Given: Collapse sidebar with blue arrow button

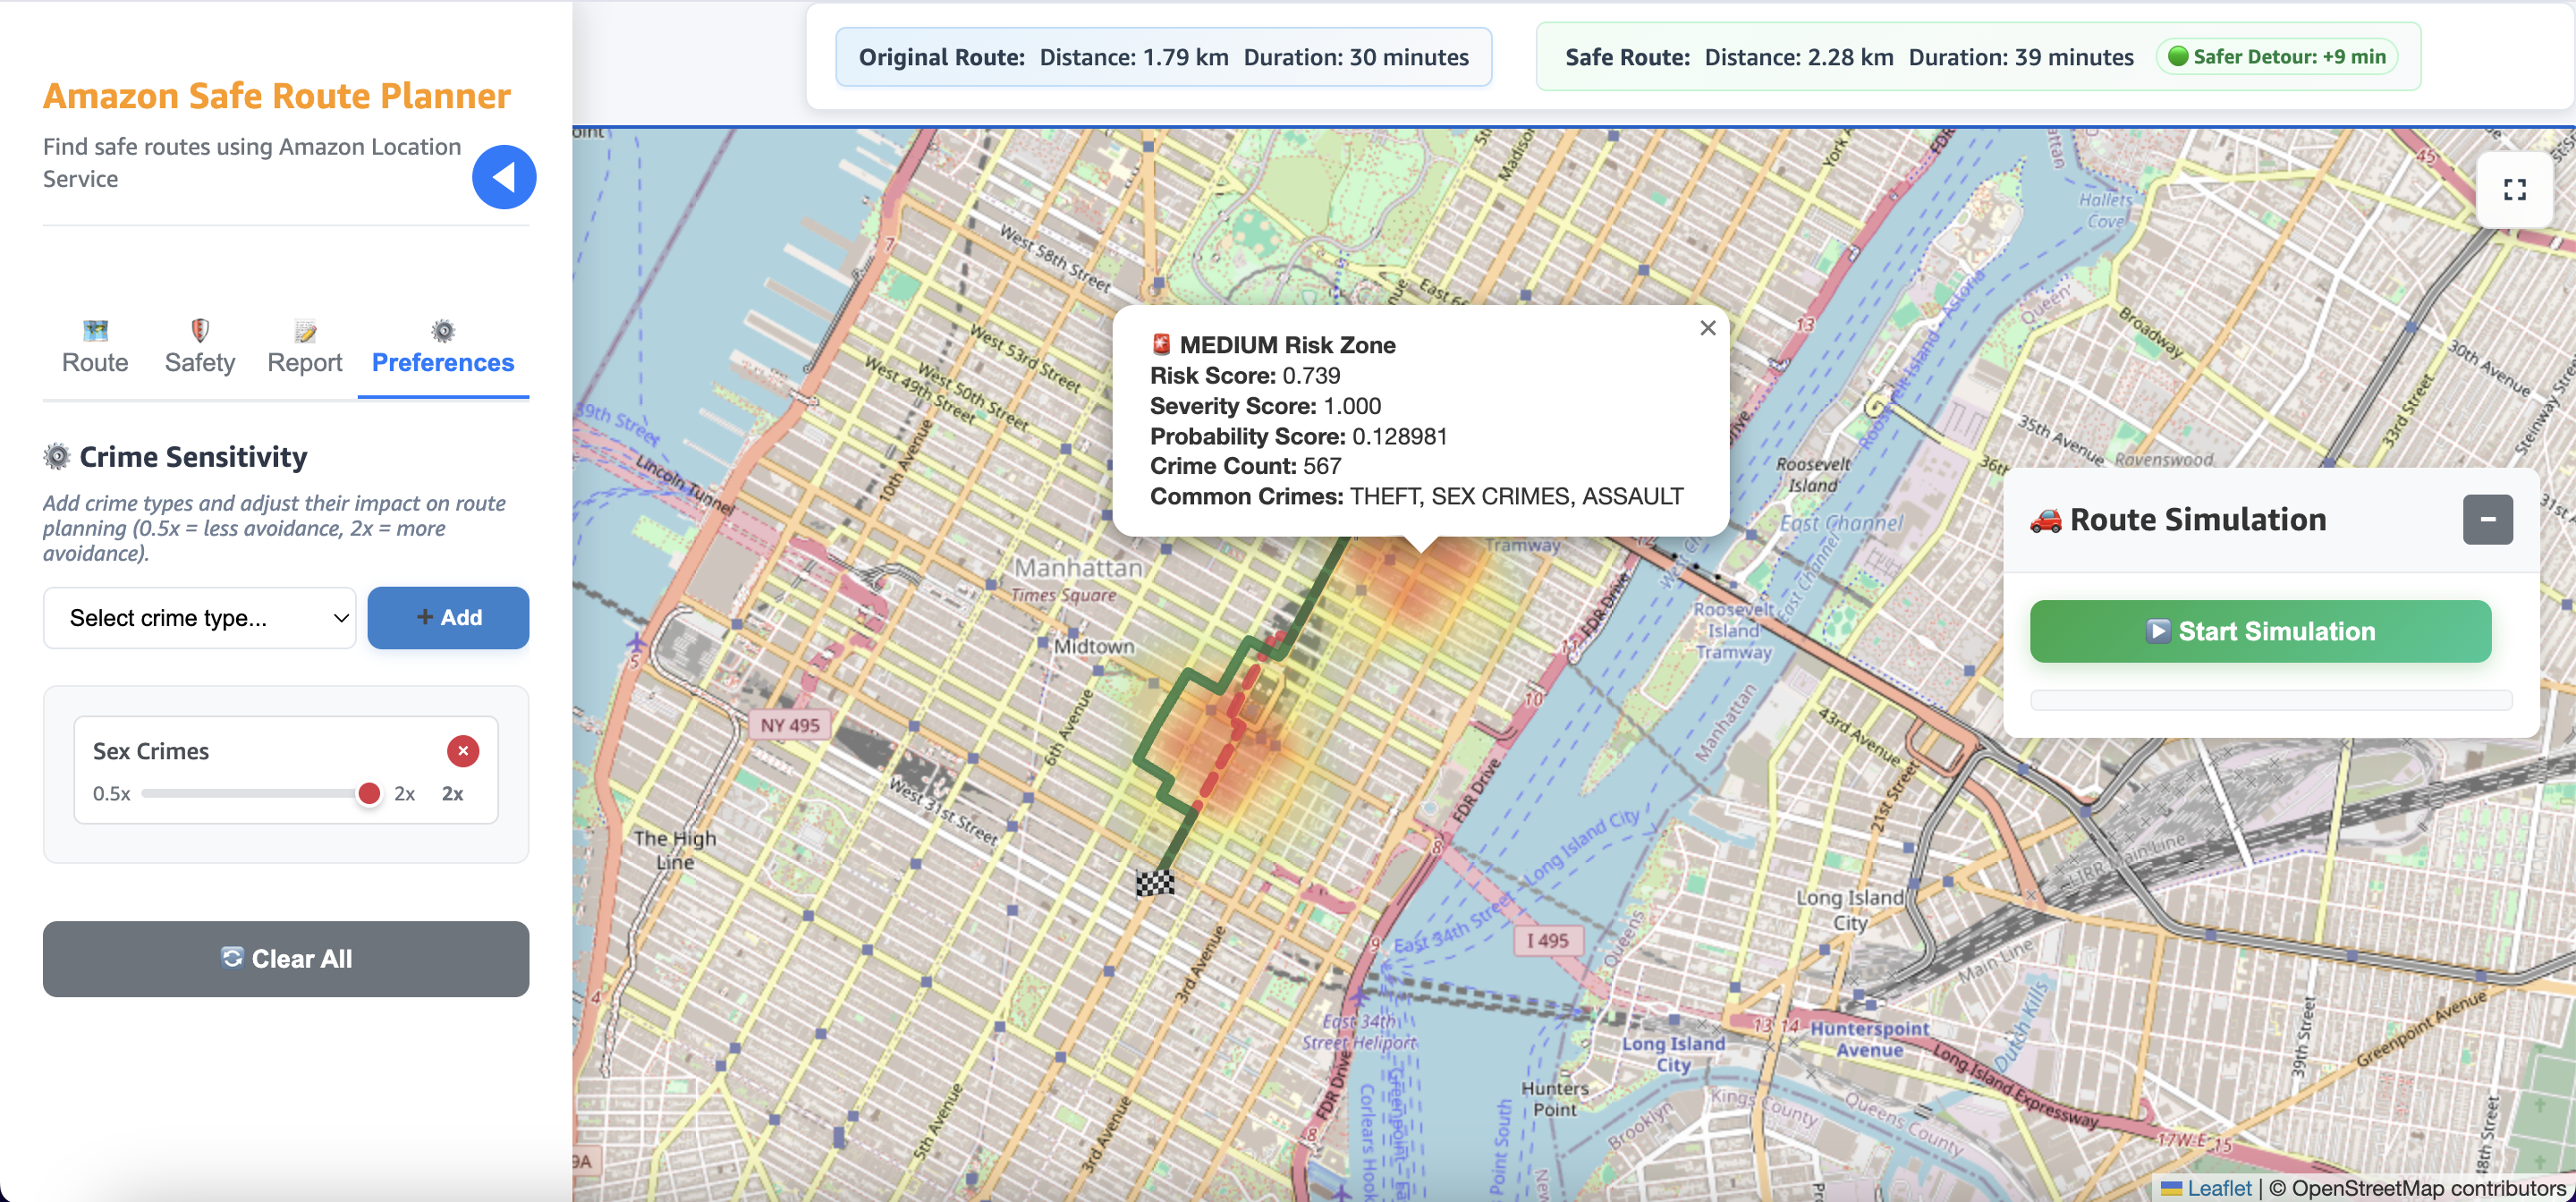Looking at the screenshot, I should [504, 177].
